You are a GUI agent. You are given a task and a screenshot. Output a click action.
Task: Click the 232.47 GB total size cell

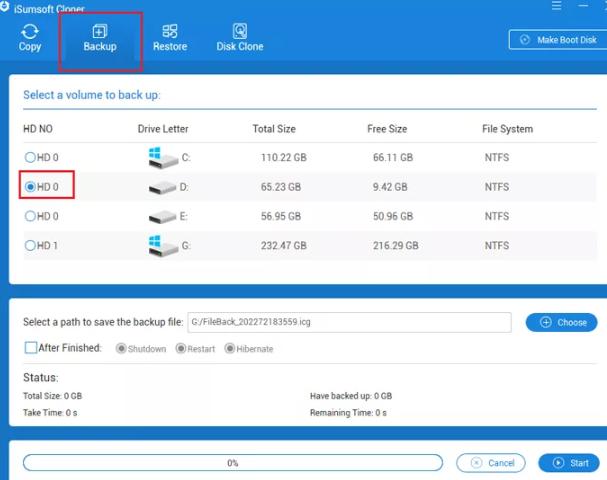284,246
